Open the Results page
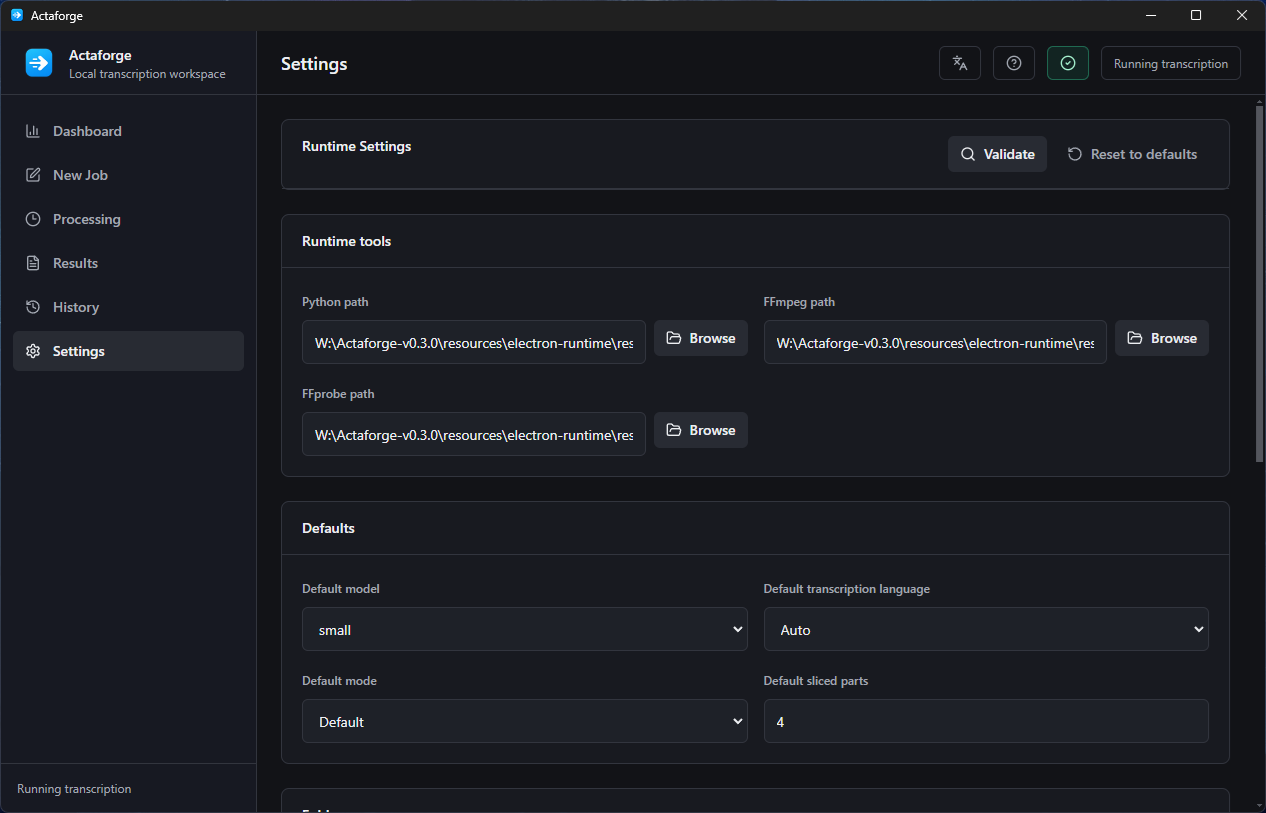The width and height of the screenshot is (1266, 813). [128, 263]
